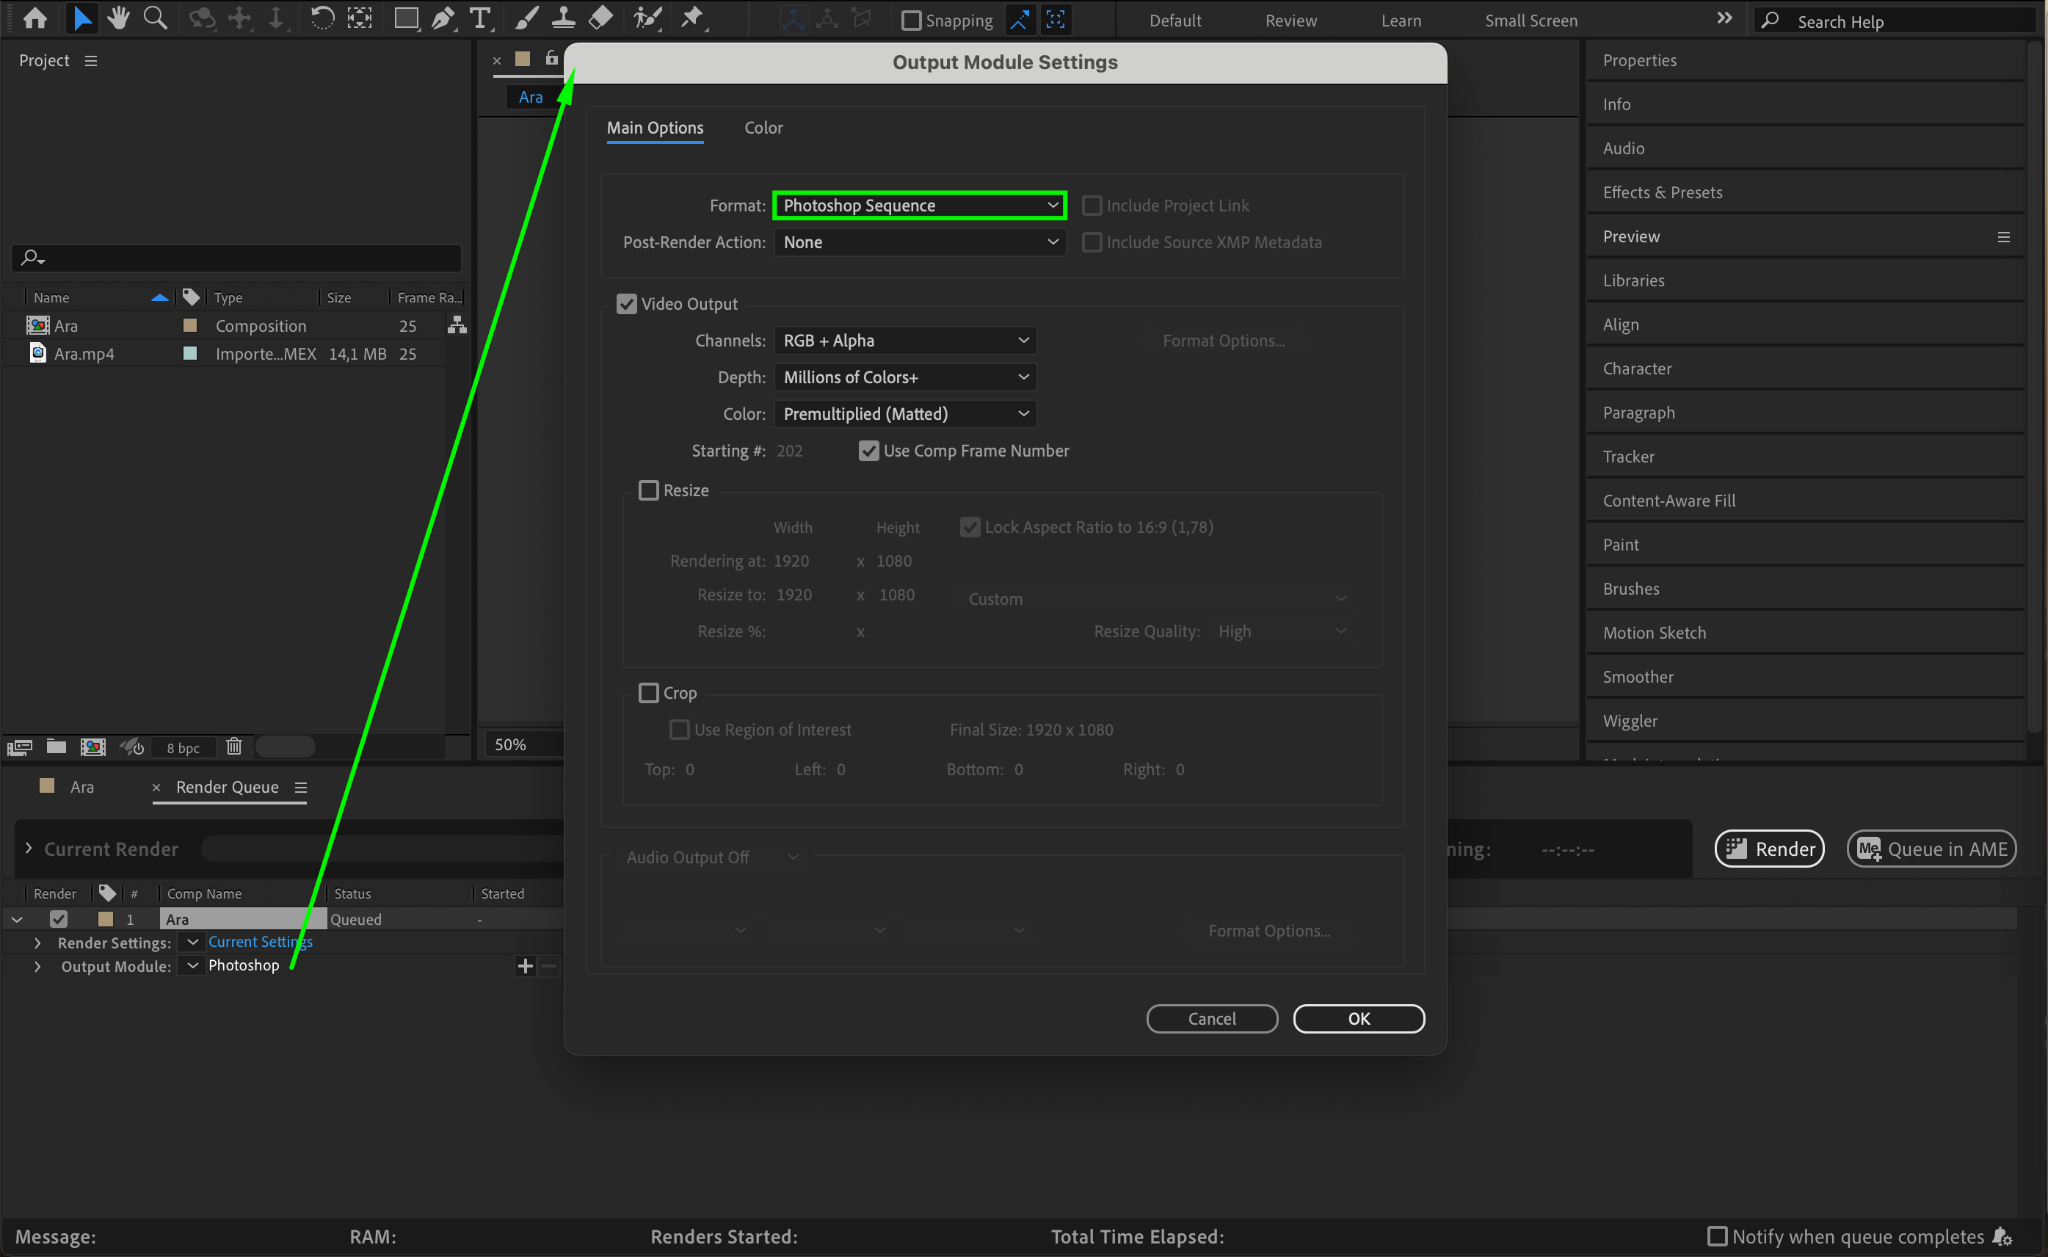Image resolution: width=2048 pixels, height=1257 pixels.
Task: Enable the Crop checkbox
Action: point(649,693)
